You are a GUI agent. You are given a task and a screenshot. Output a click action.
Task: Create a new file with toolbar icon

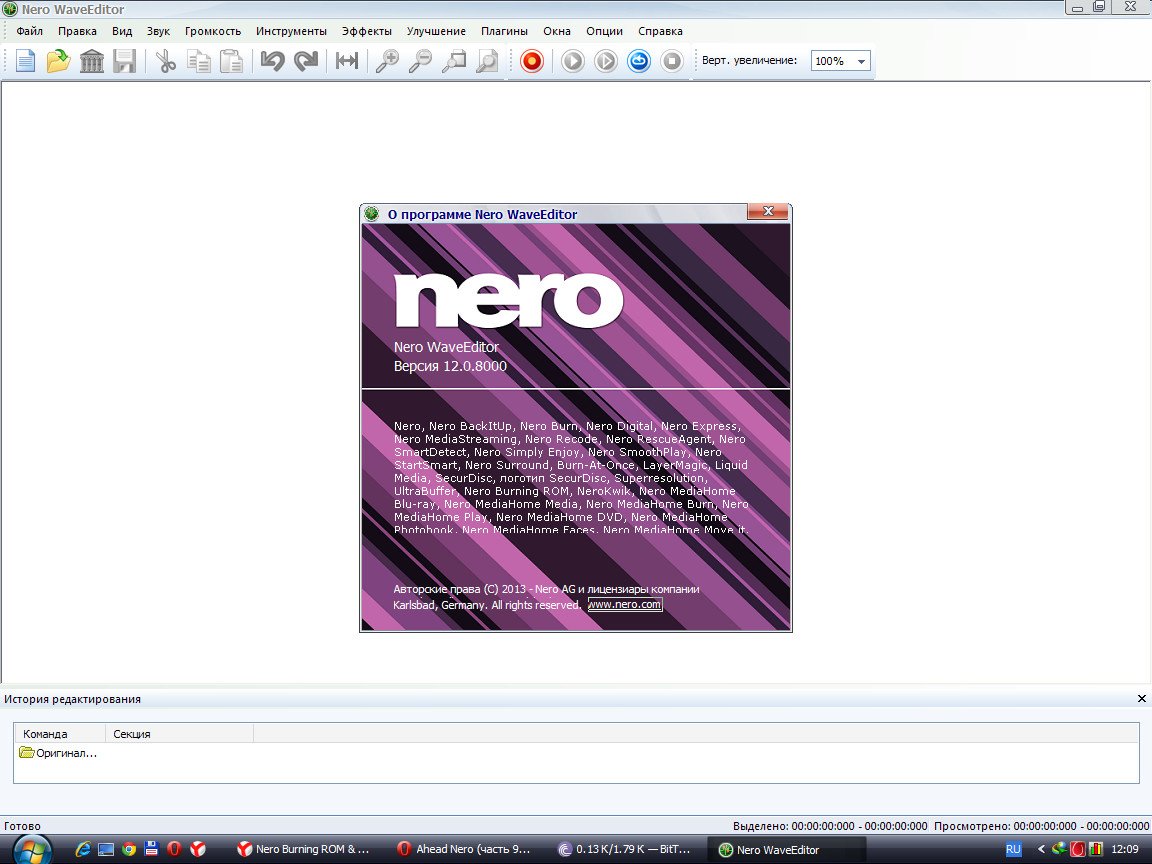point(26,61)
